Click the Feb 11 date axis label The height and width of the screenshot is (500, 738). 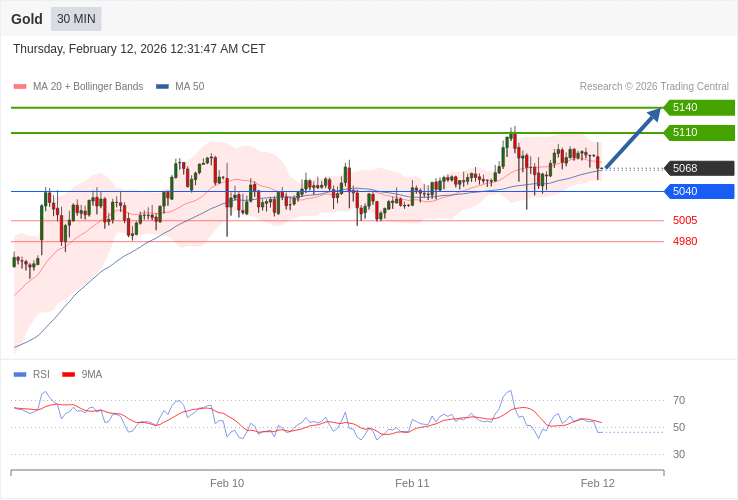pyautogui.click(x=412, y=483)
